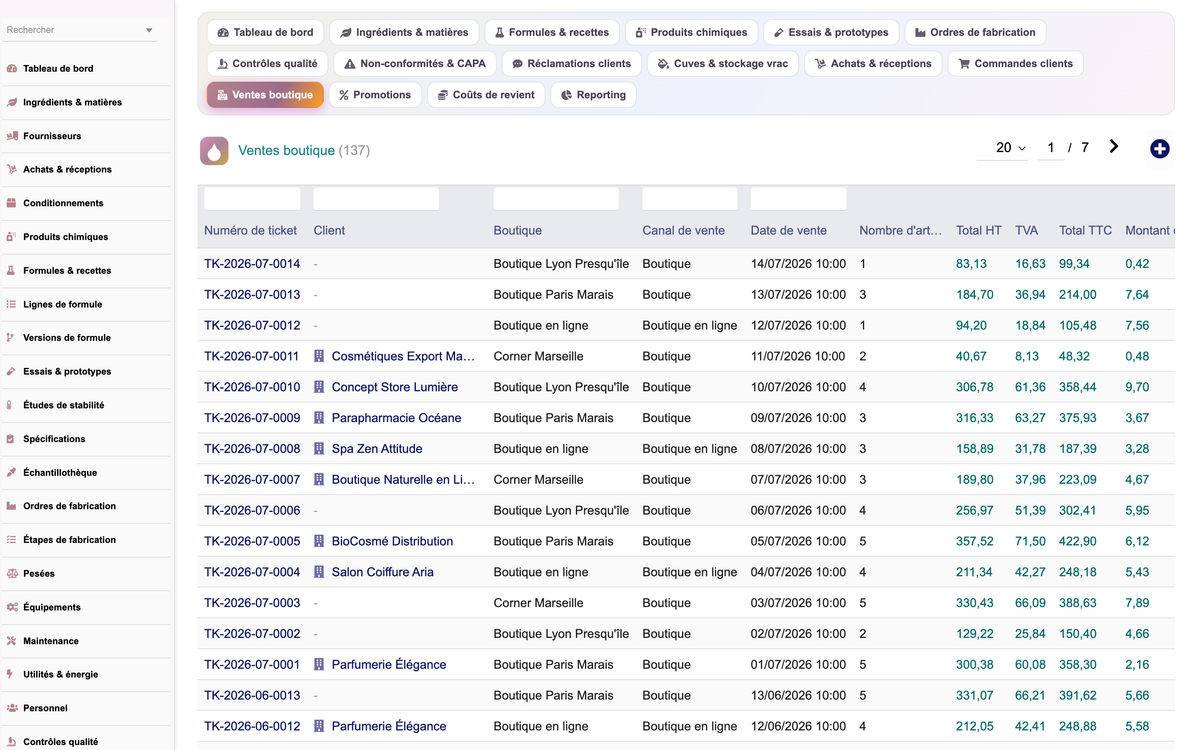Click the blue plus icon to add a sale
Image resolution: width=1200 pixels, height=750 pixels.
1160,149
